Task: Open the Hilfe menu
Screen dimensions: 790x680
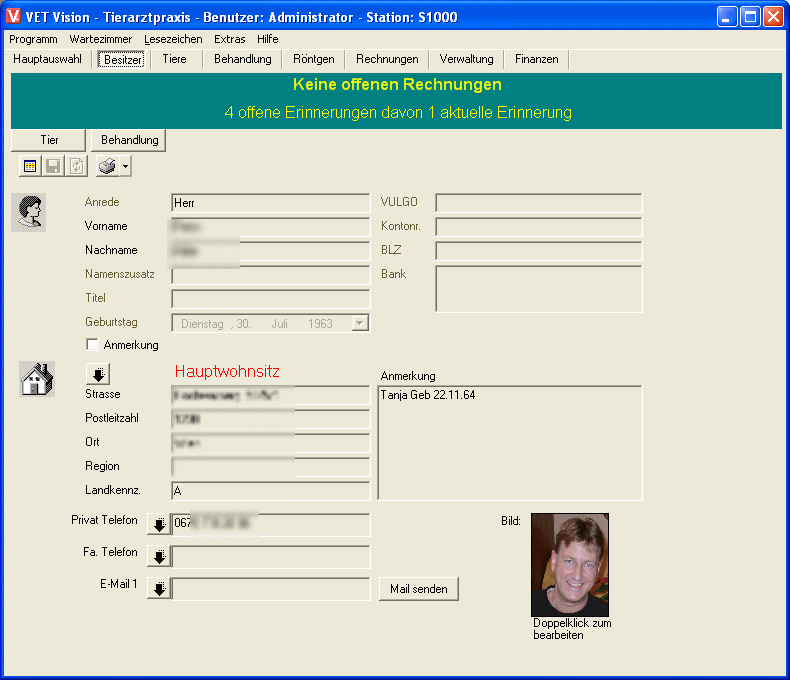Action: 268,39
